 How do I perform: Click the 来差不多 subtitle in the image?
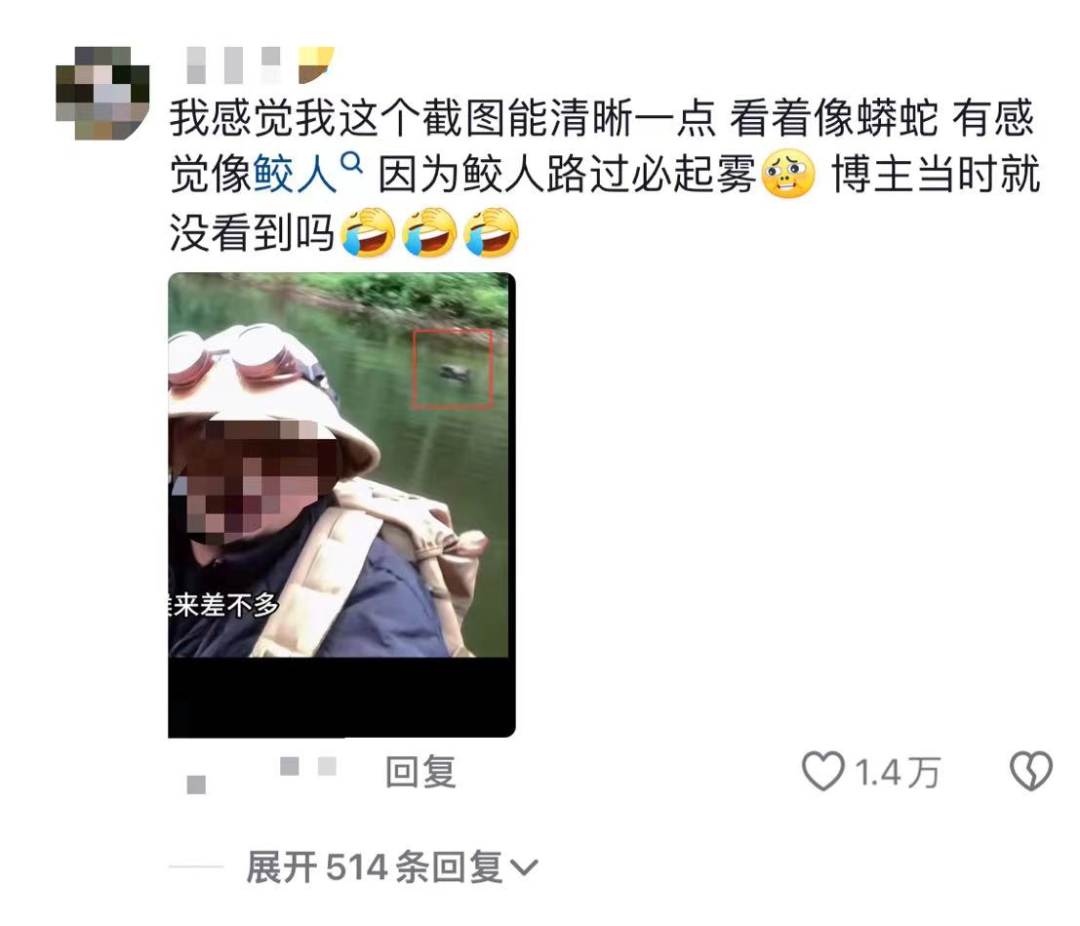223,605
